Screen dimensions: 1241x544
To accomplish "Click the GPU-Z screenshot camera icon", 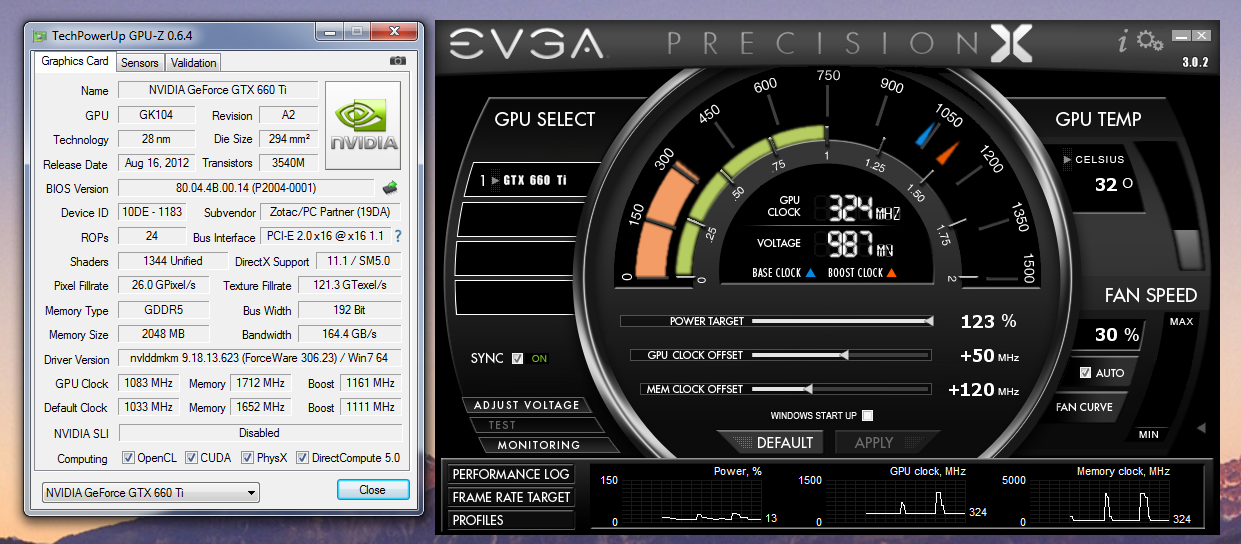I will coord(398,61).
